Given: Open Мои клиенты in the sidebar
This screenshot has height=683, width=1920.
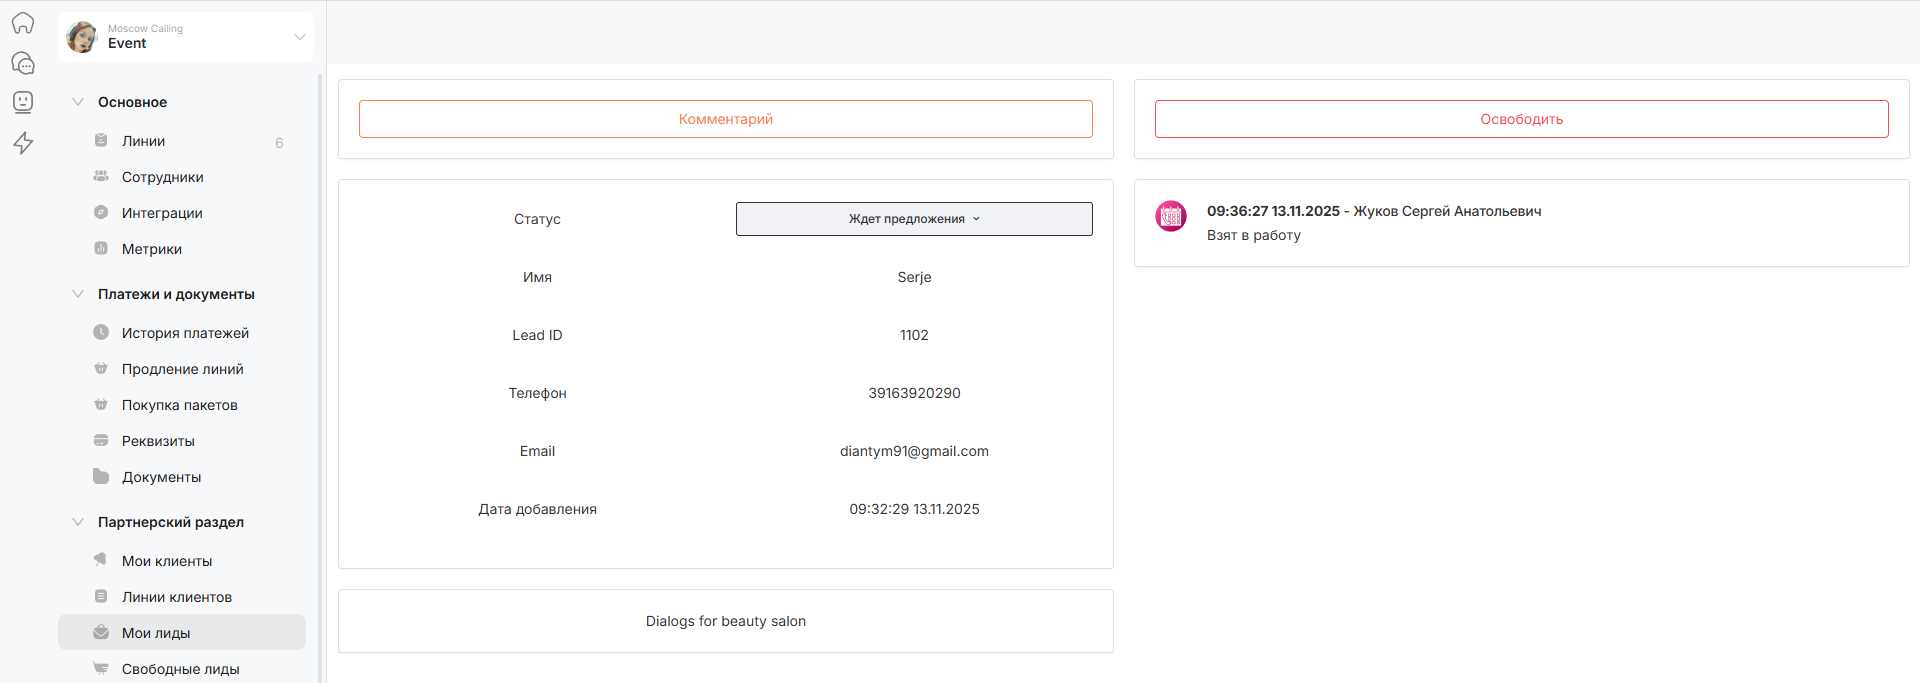Looking at the screenshot, I should (x=167, y=561).
